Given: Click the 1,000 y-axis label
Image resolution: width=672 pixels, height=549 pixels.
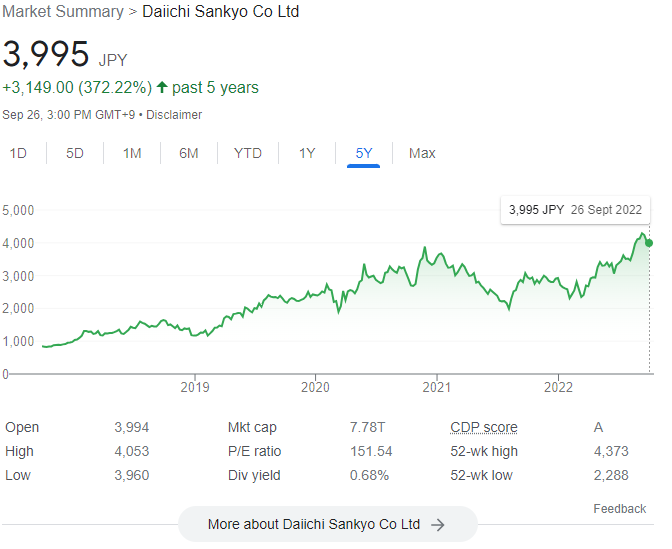Looking at the screenshot, I should [x=18, y=342].
